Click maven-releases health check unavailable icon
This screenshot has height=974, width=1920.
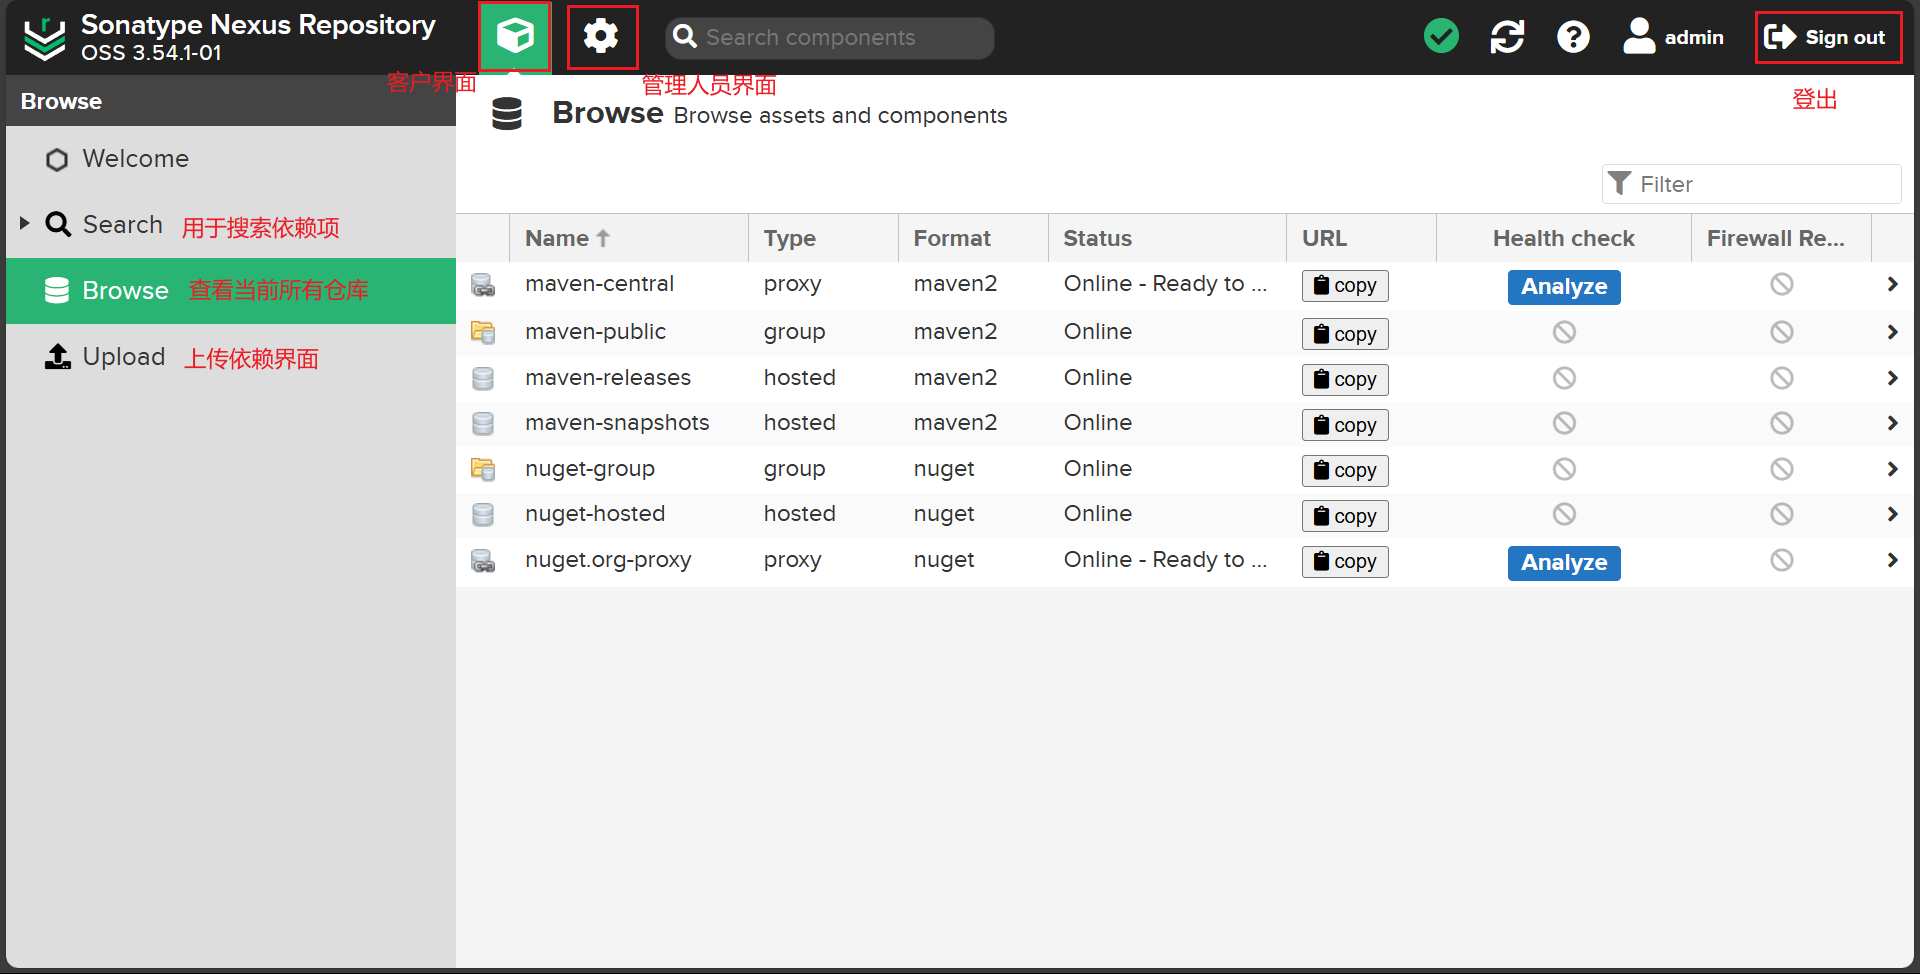pos(1564,378)
